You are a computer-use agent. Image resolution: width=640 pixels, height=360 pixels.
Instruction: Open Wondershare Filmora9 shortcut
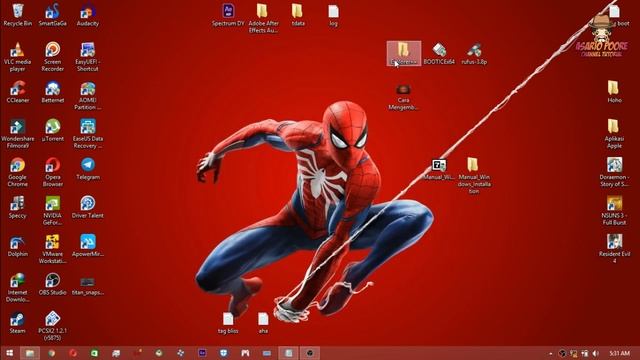point(18,134)
